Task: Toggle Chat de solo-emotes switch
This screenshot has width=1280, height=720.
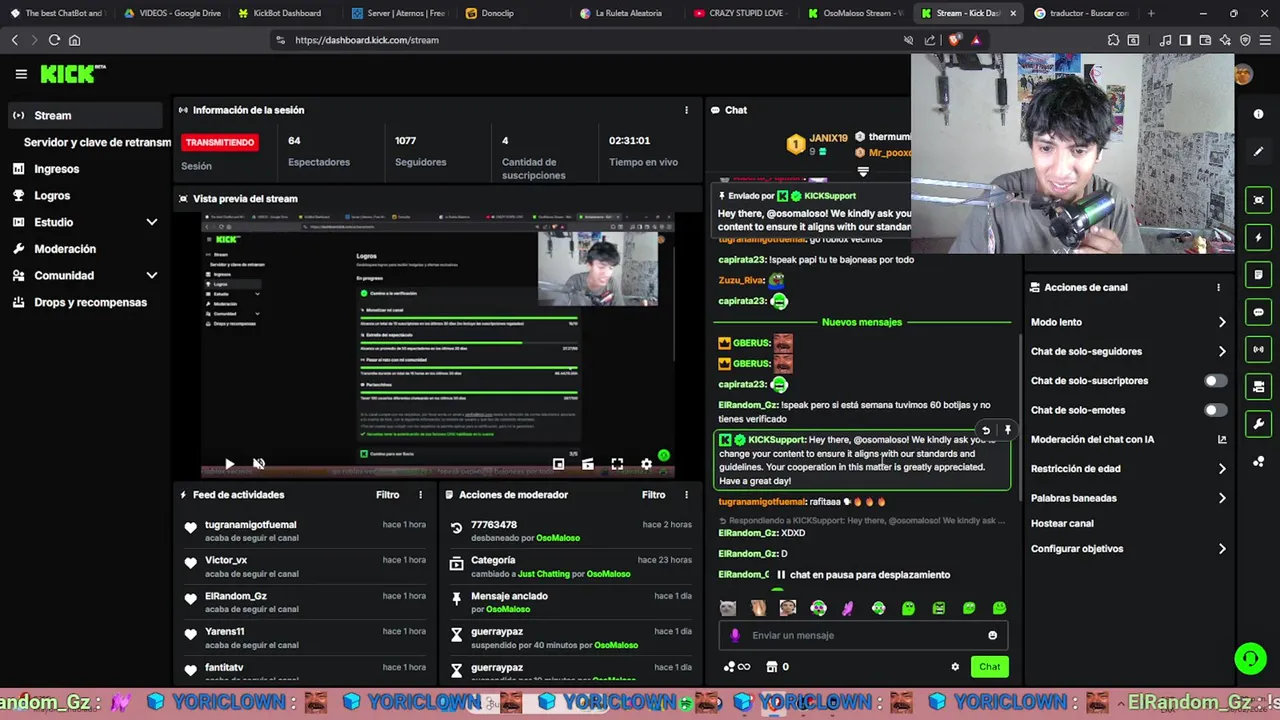Action: [1215, 410]
